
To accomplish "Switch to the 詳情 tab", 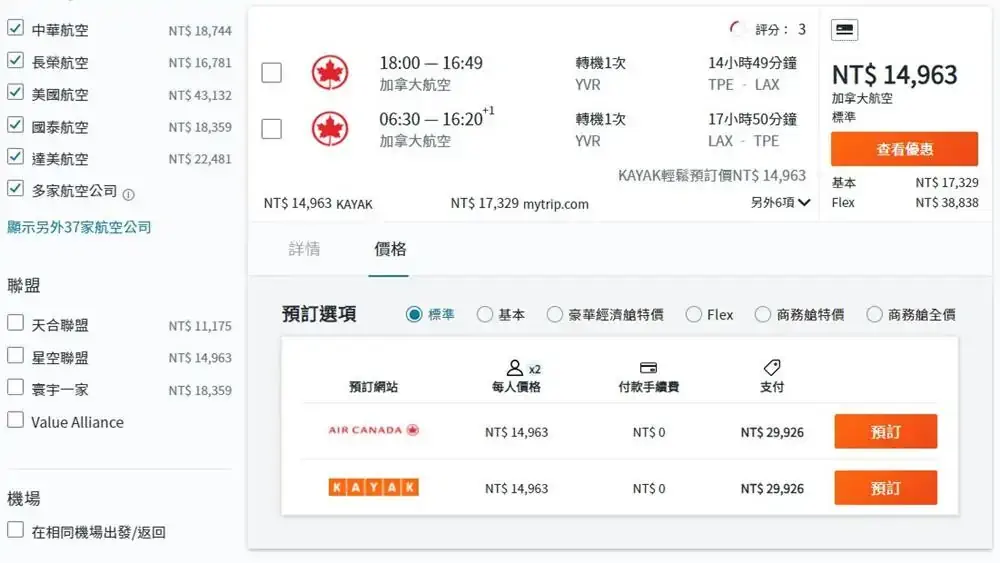I will [304, 249].
